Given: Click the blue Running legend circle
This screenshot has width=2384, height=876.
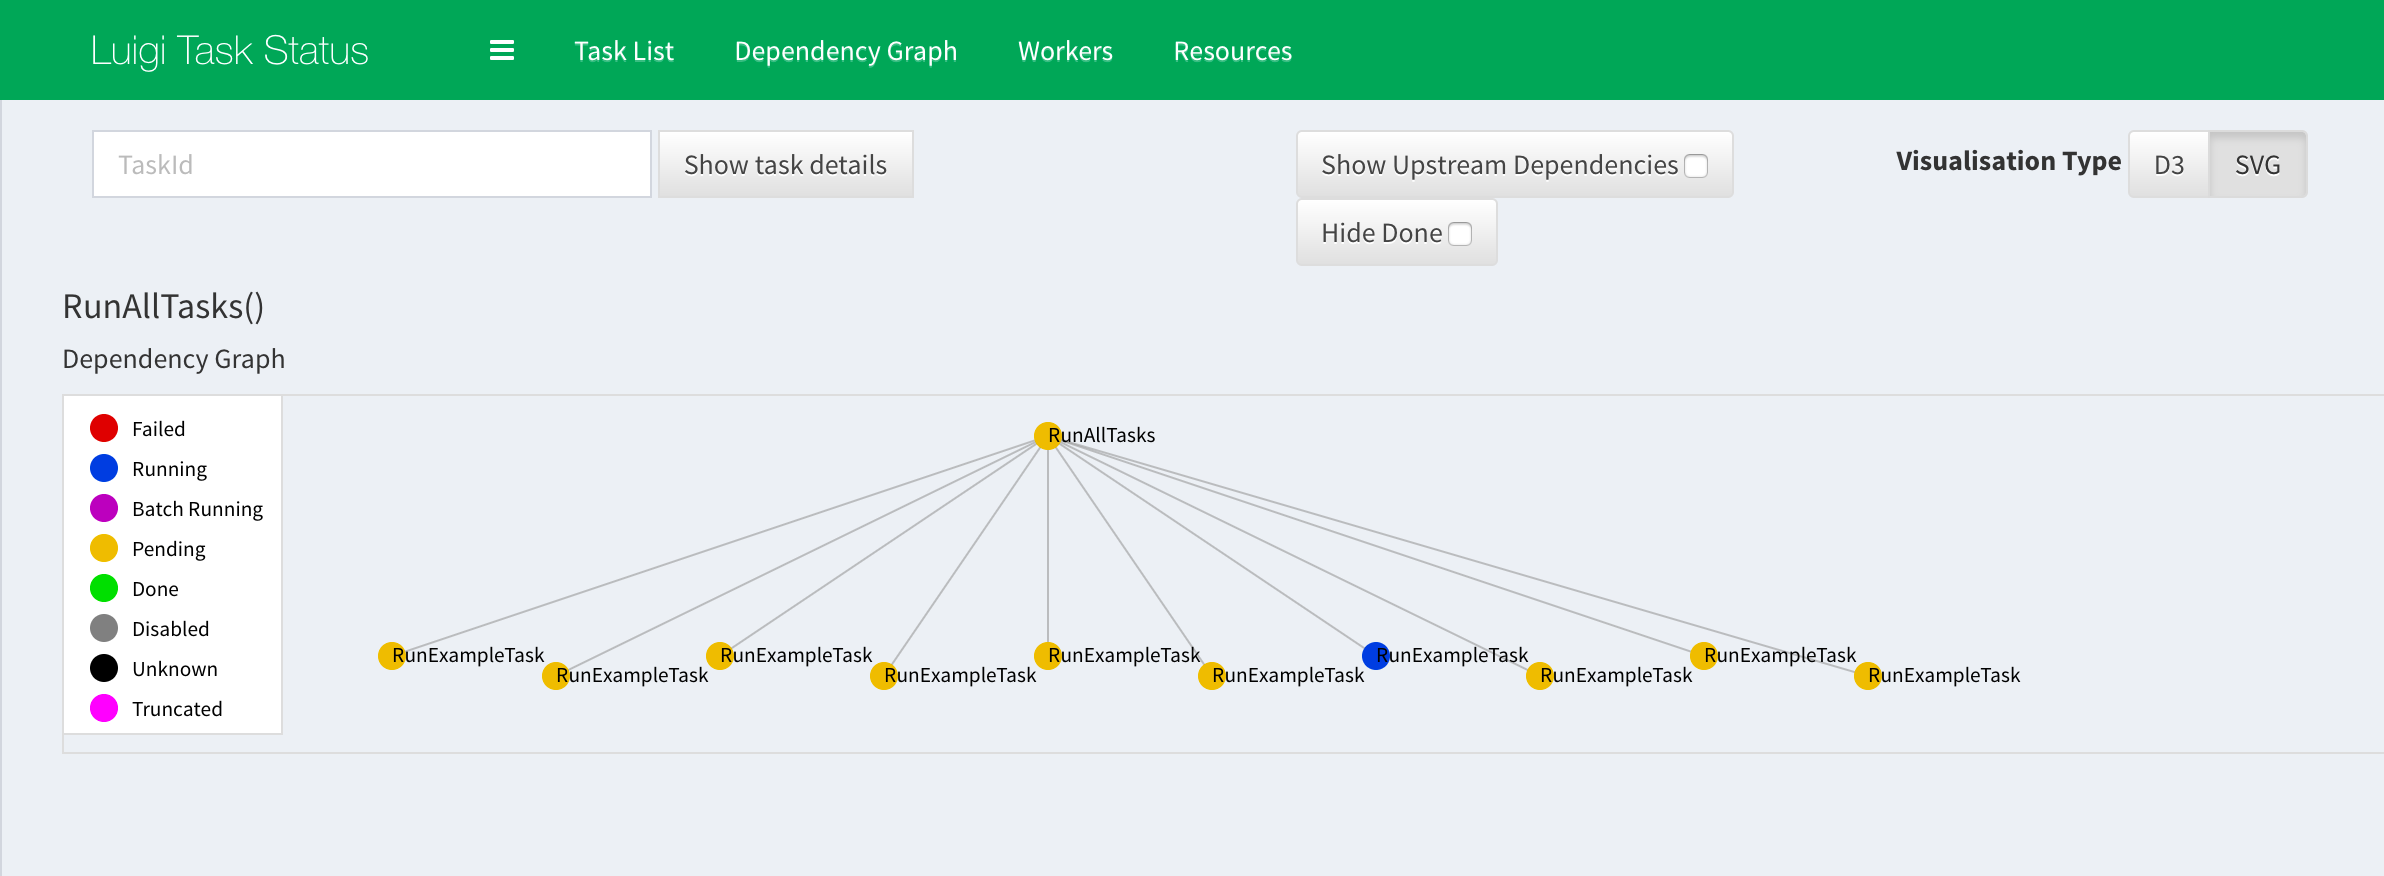Looking at the screenshot, I should pyautogui.click(x=104, y=468).
